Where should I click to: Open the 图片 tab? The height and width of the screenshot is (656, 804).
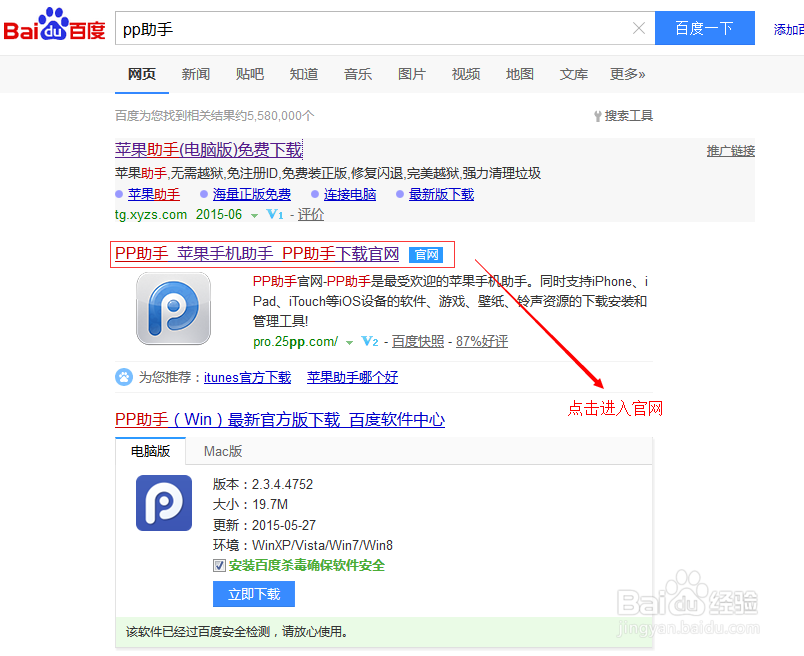412,74
